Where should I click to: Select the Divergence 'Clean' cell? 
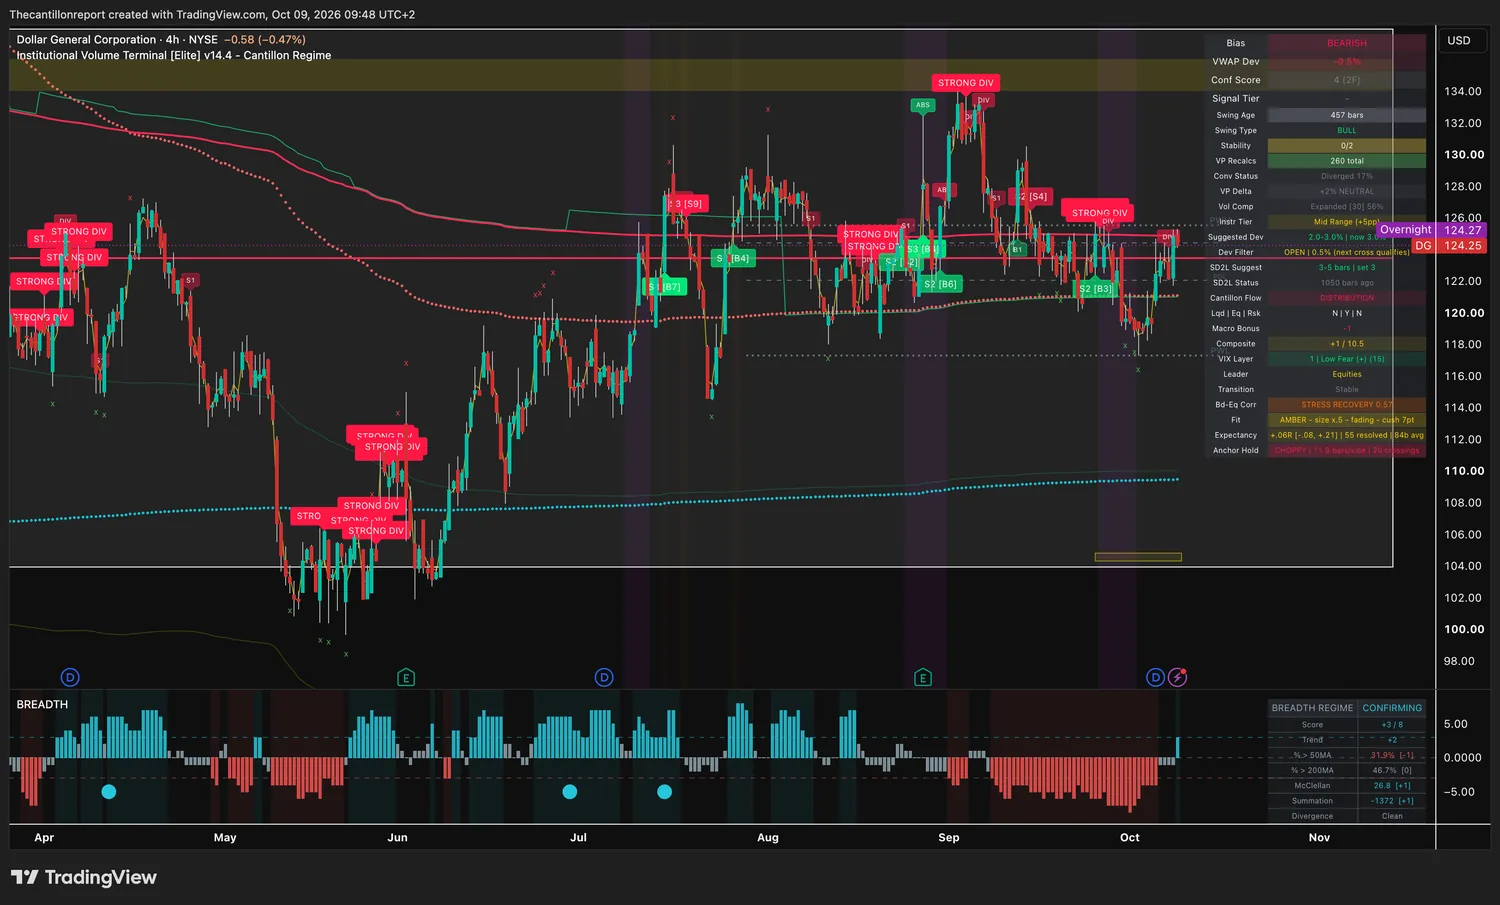pos(1392,816)
